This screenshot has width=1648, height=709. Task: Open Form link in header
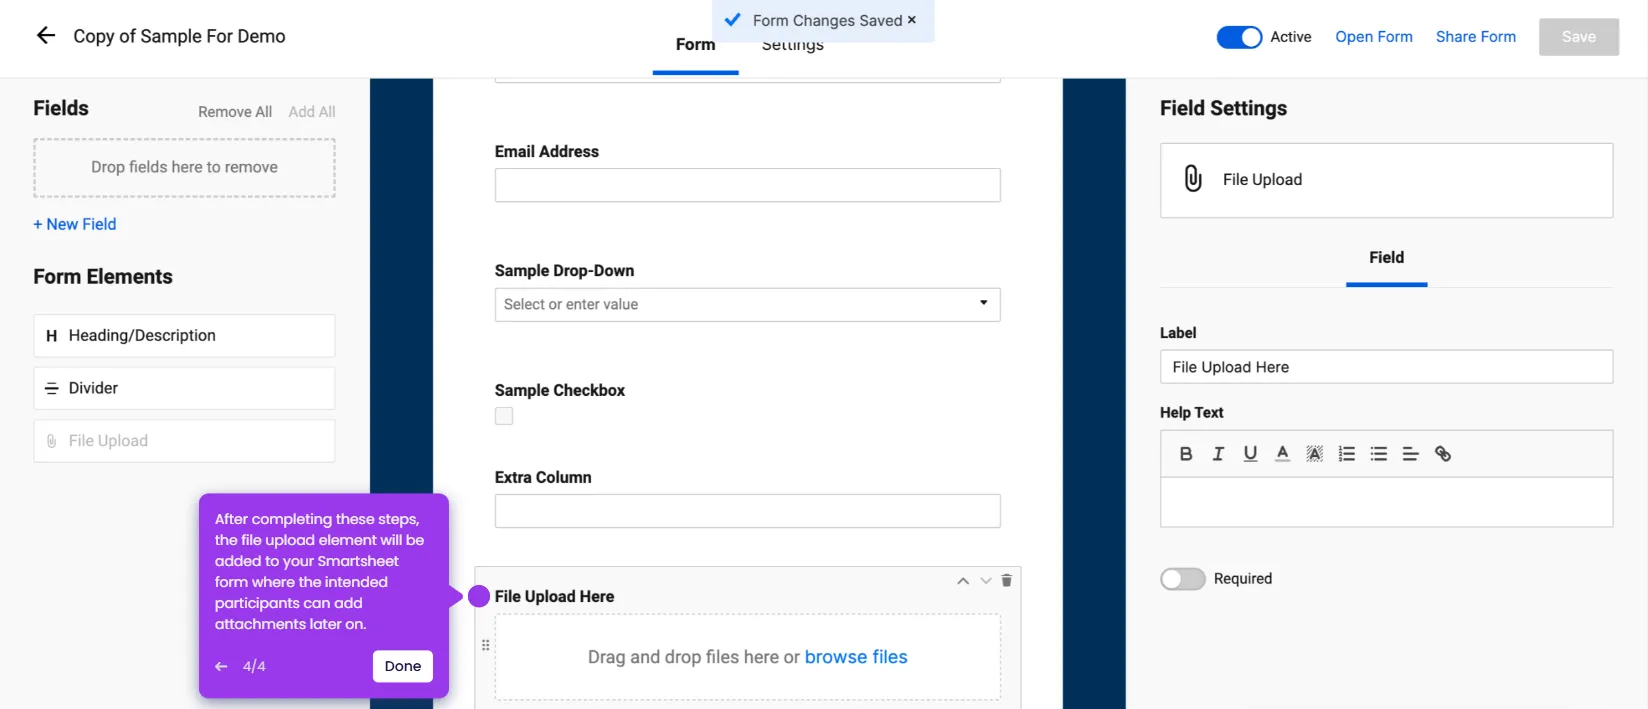point(1374,37)
